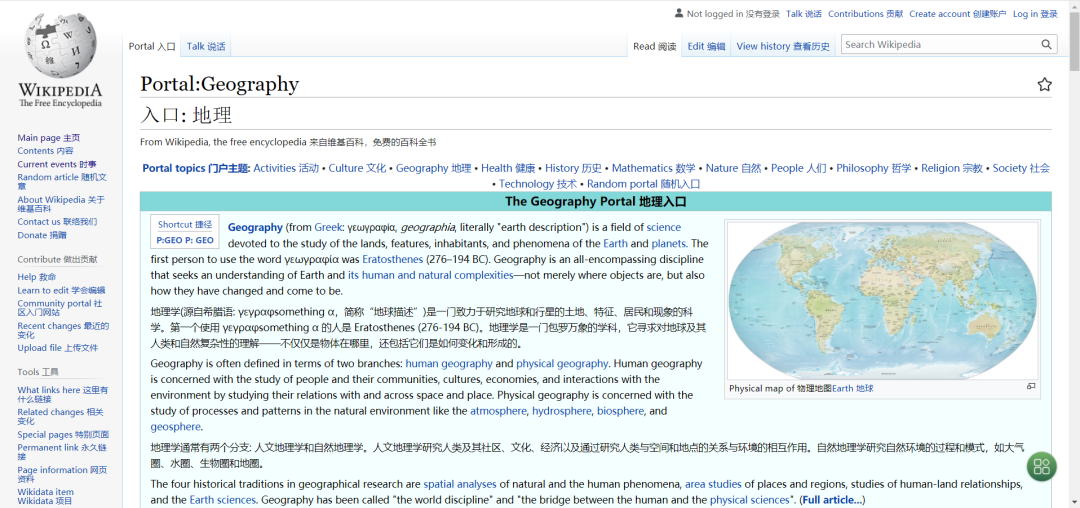1080x508 pixels.
Task: Open the Edit tab
Action: click(x=706, y=47)
